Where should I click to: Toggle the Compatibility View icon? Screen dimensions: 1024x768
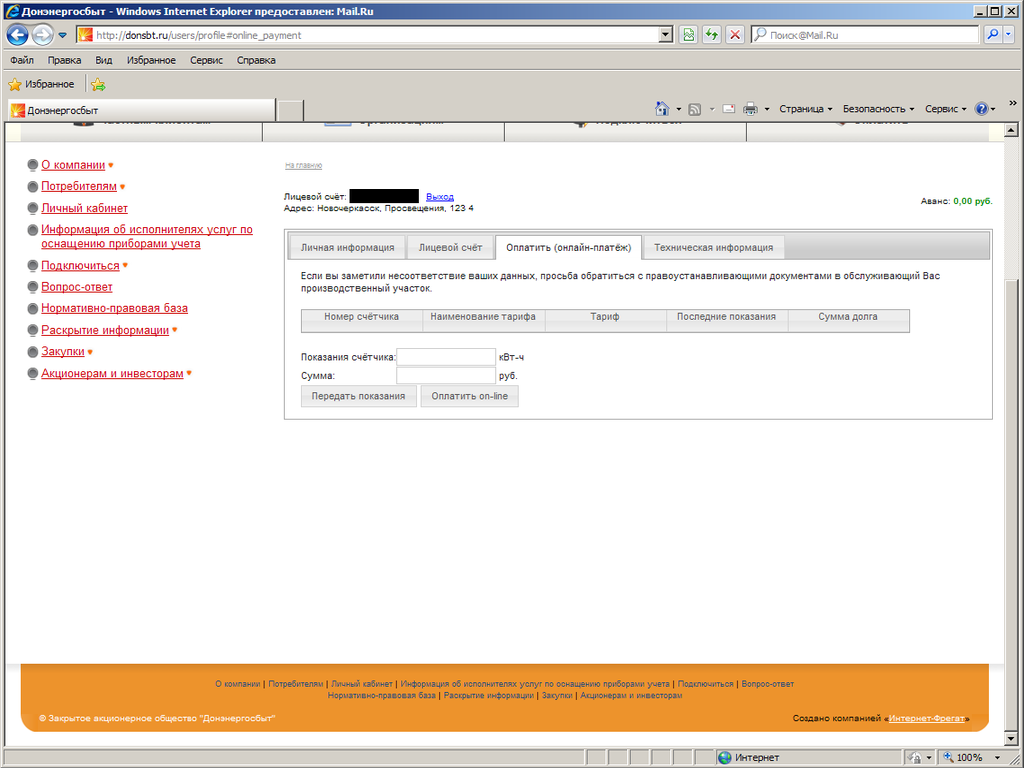click(x=688, y=35)
